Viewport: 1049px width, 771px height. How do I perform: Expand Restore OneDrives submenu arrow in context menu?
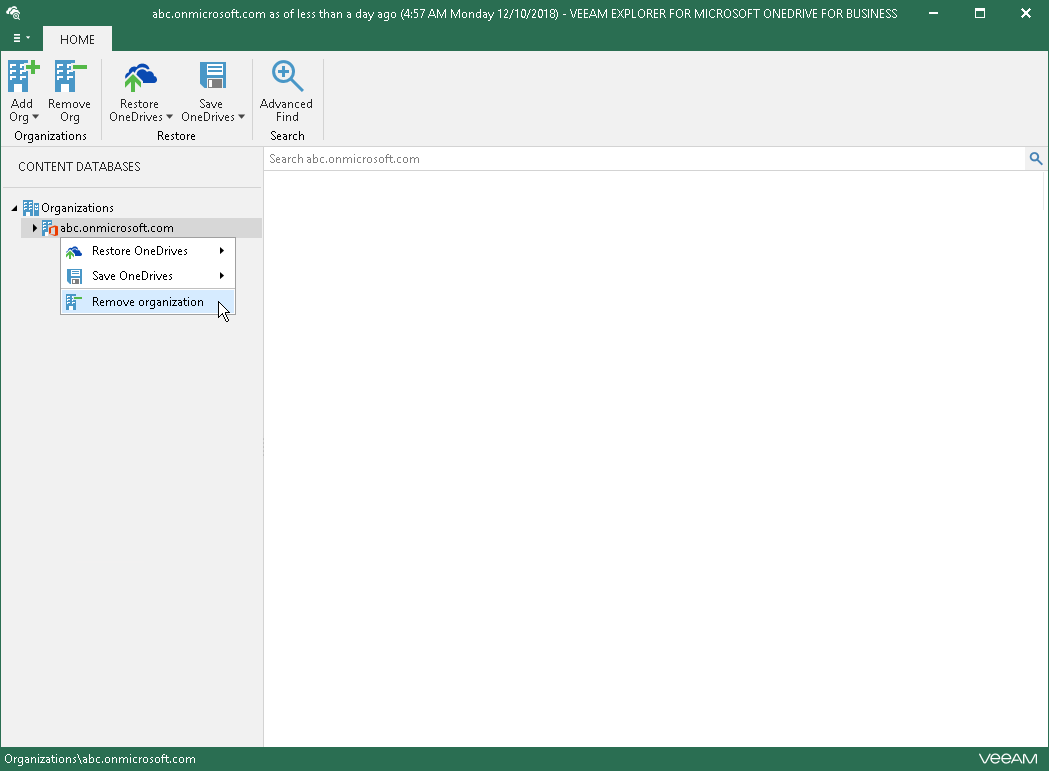[x=221, y=251]
